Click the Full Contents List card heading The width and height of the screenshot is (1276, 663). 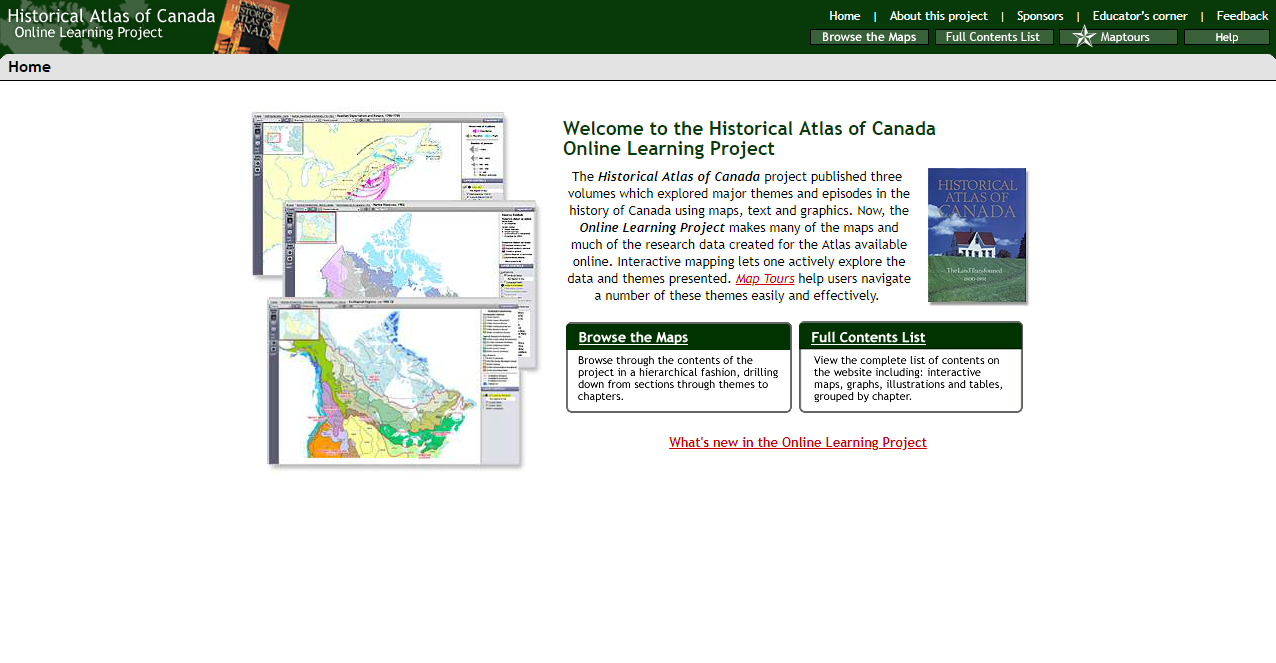pyautogui.click(x=868, y=337)
